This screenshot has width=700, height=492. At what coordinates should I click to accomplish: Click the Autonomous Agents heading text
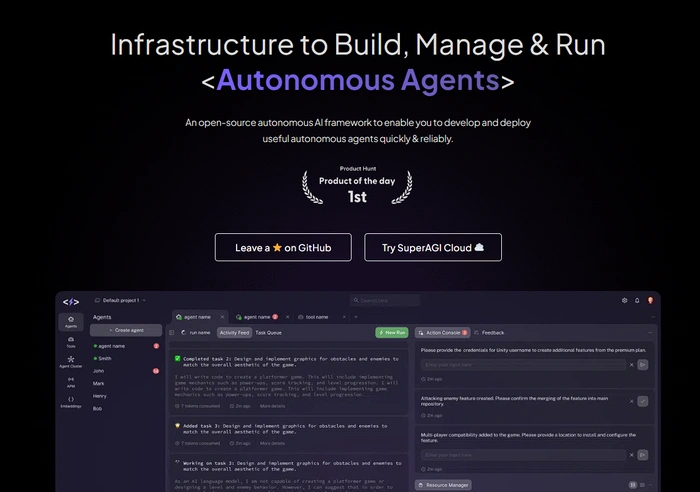[x=358, y=80]
